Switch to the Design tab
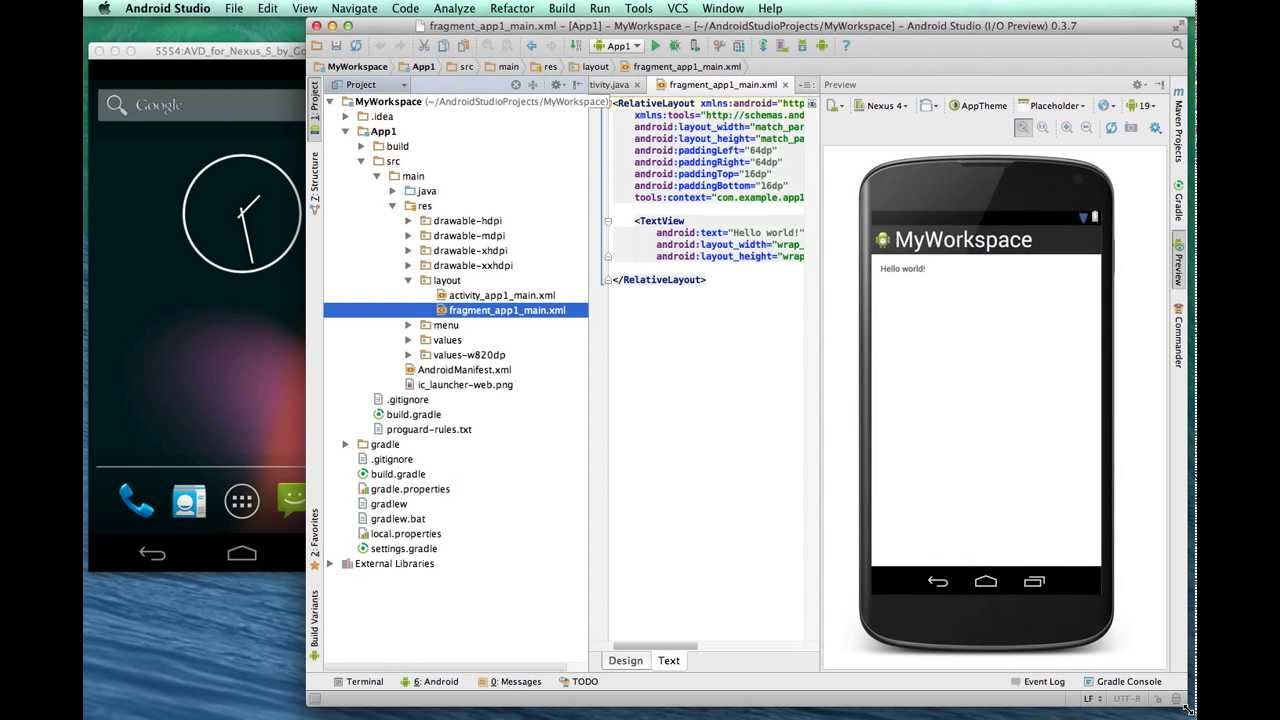This screenshot has width=1280, height=720. coord(626,660)
